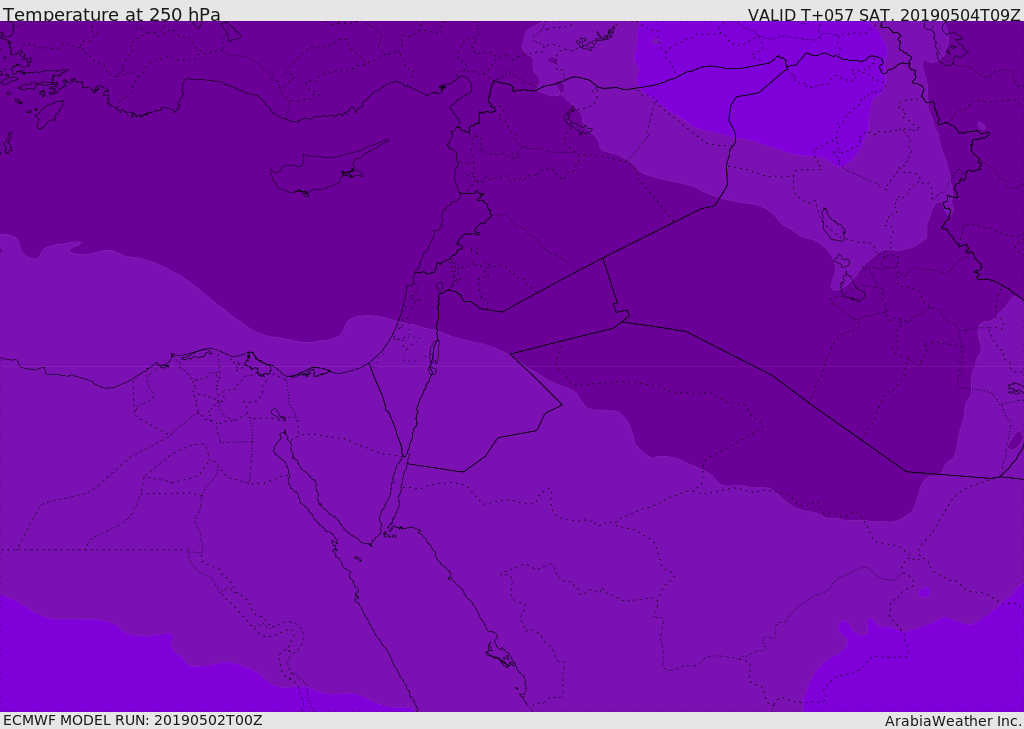Viewport: 1024px width, 729px height.
Task: Click the 'Temperature at 250 hPa' title text
Action: coord(112,14)
